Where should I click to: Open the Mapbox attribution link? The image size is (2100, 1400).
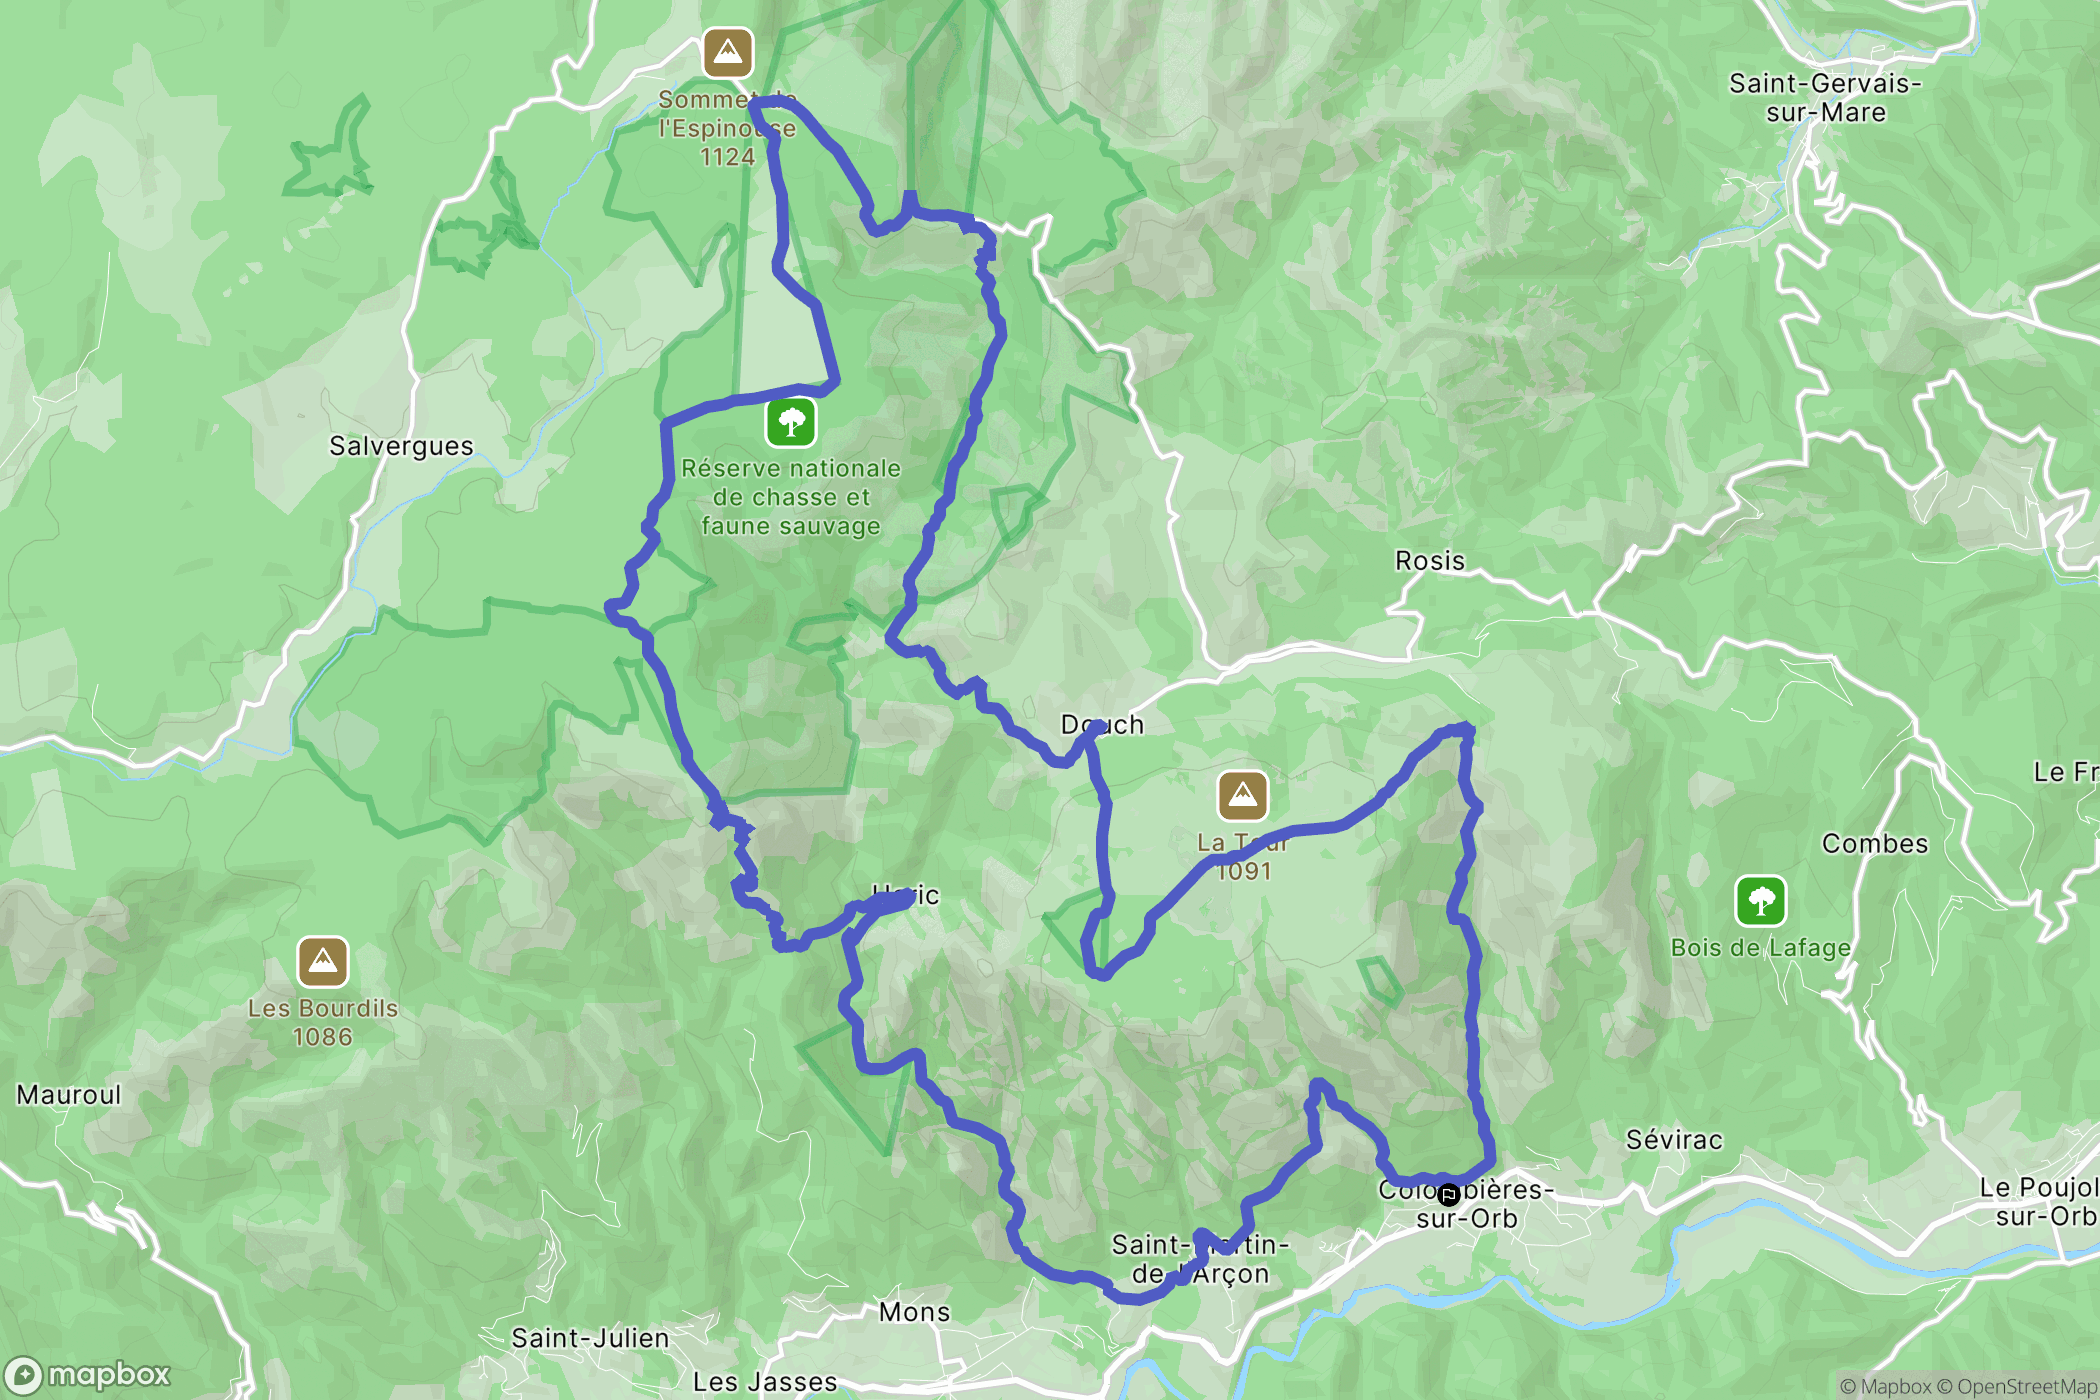coord(1885,1386)
